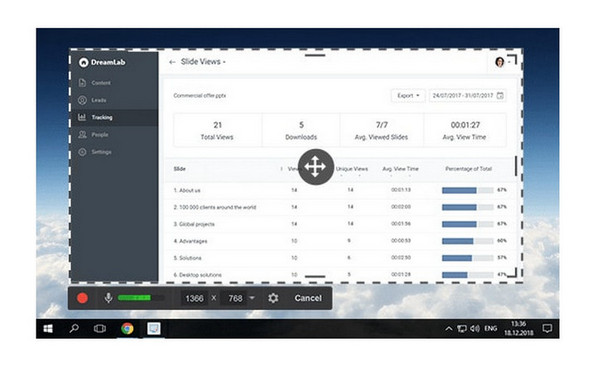Click the Cancel button in the recorder bar
This screenshot has height=366, width=600.
point(308,298)
